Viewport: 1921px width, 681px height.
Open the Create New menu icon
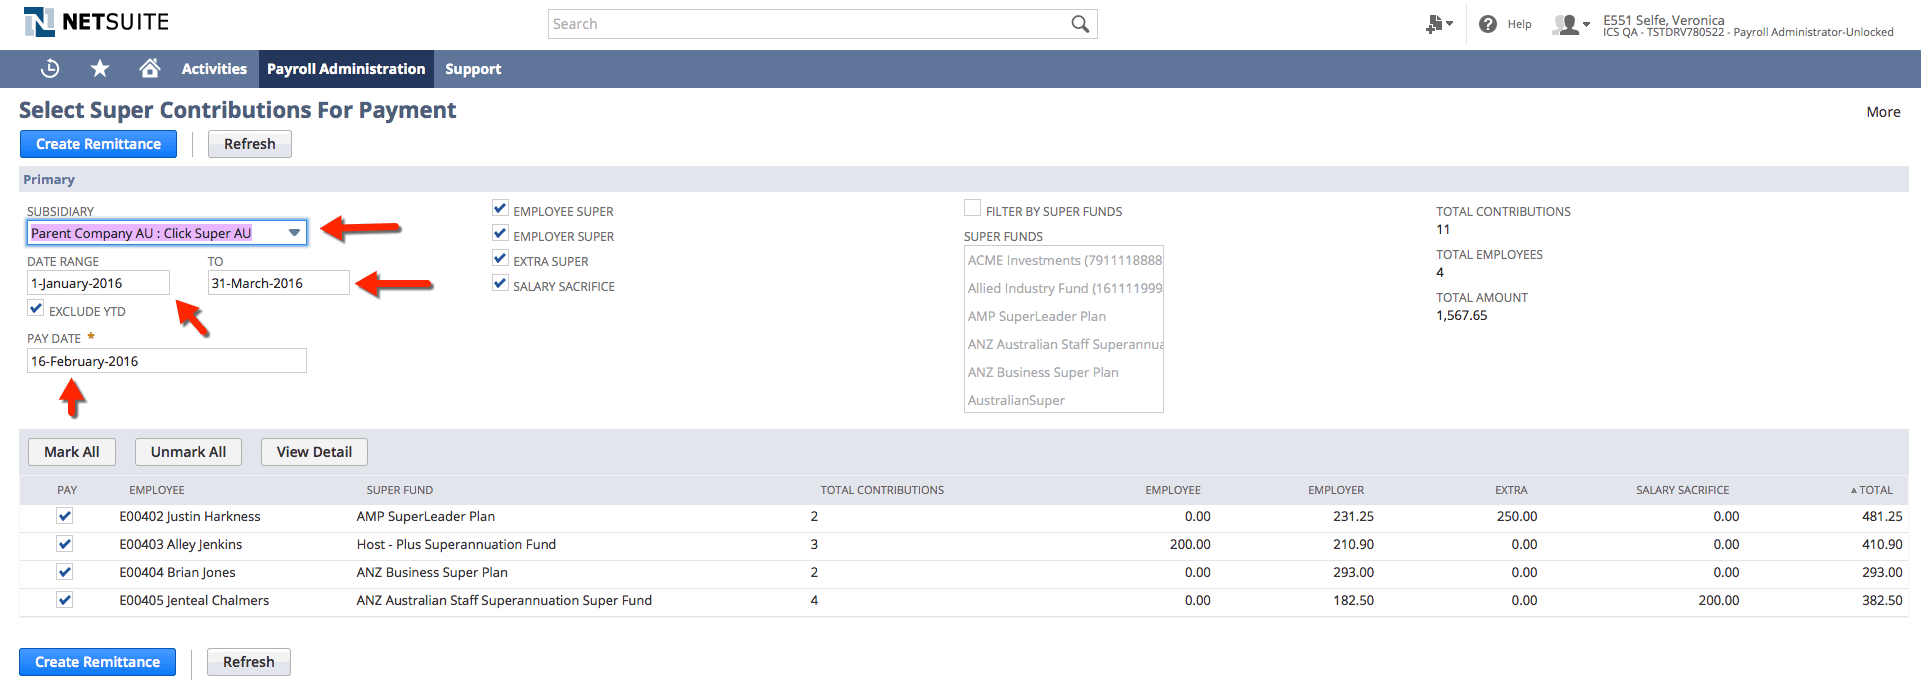click(x=1439, y=24)
